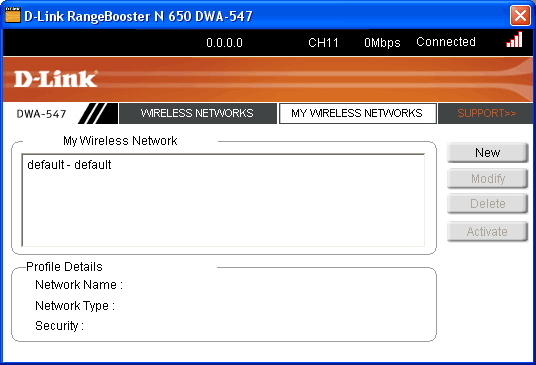Create a new profile with the New button
536x365 pixels.
tap(487, 152)
